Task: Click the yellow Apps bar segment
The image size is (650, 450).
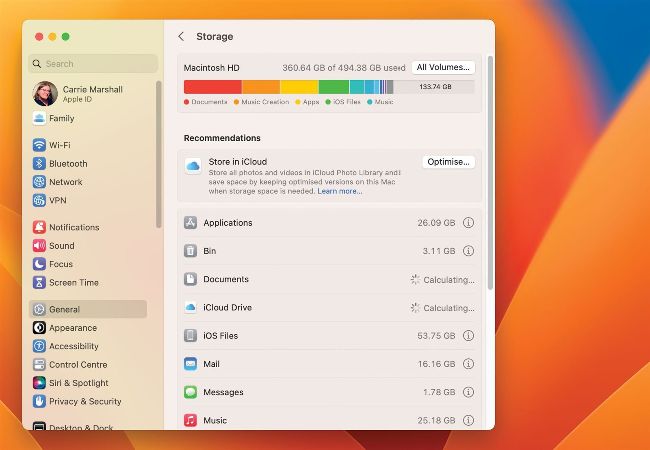Action: [x=299, y=87]
